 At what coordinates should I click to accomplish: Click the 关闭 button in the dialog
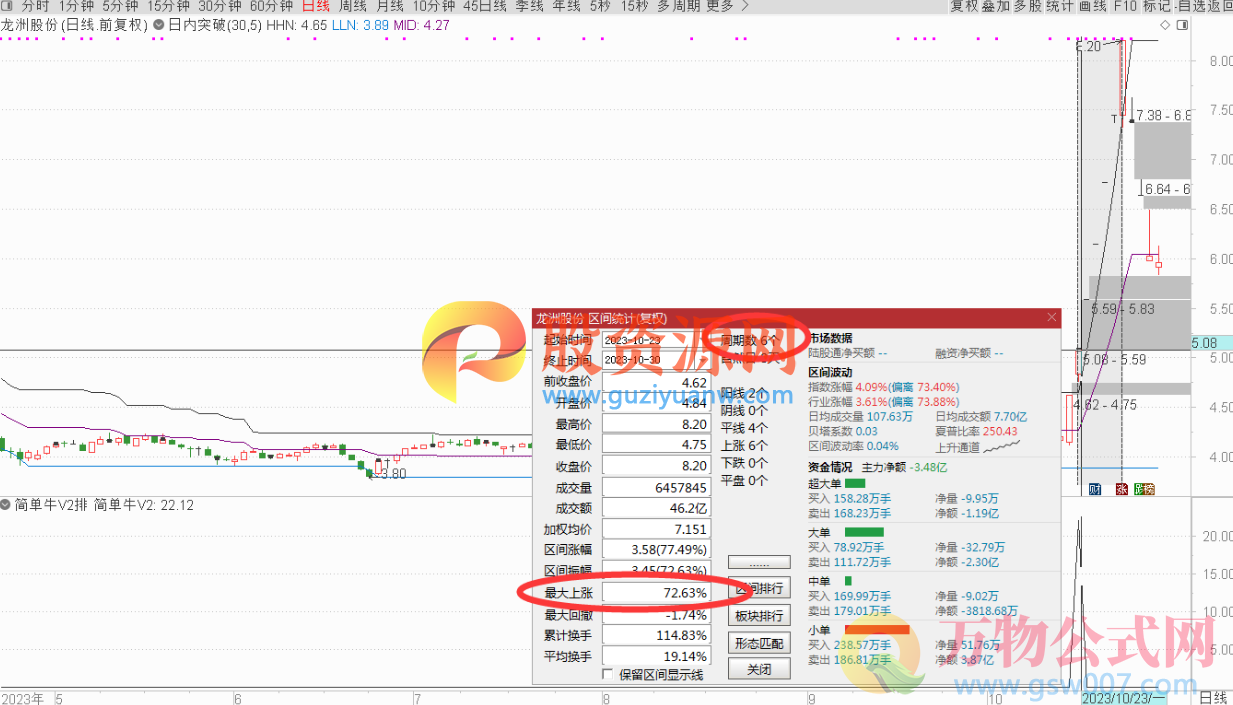tap(759, 669)
